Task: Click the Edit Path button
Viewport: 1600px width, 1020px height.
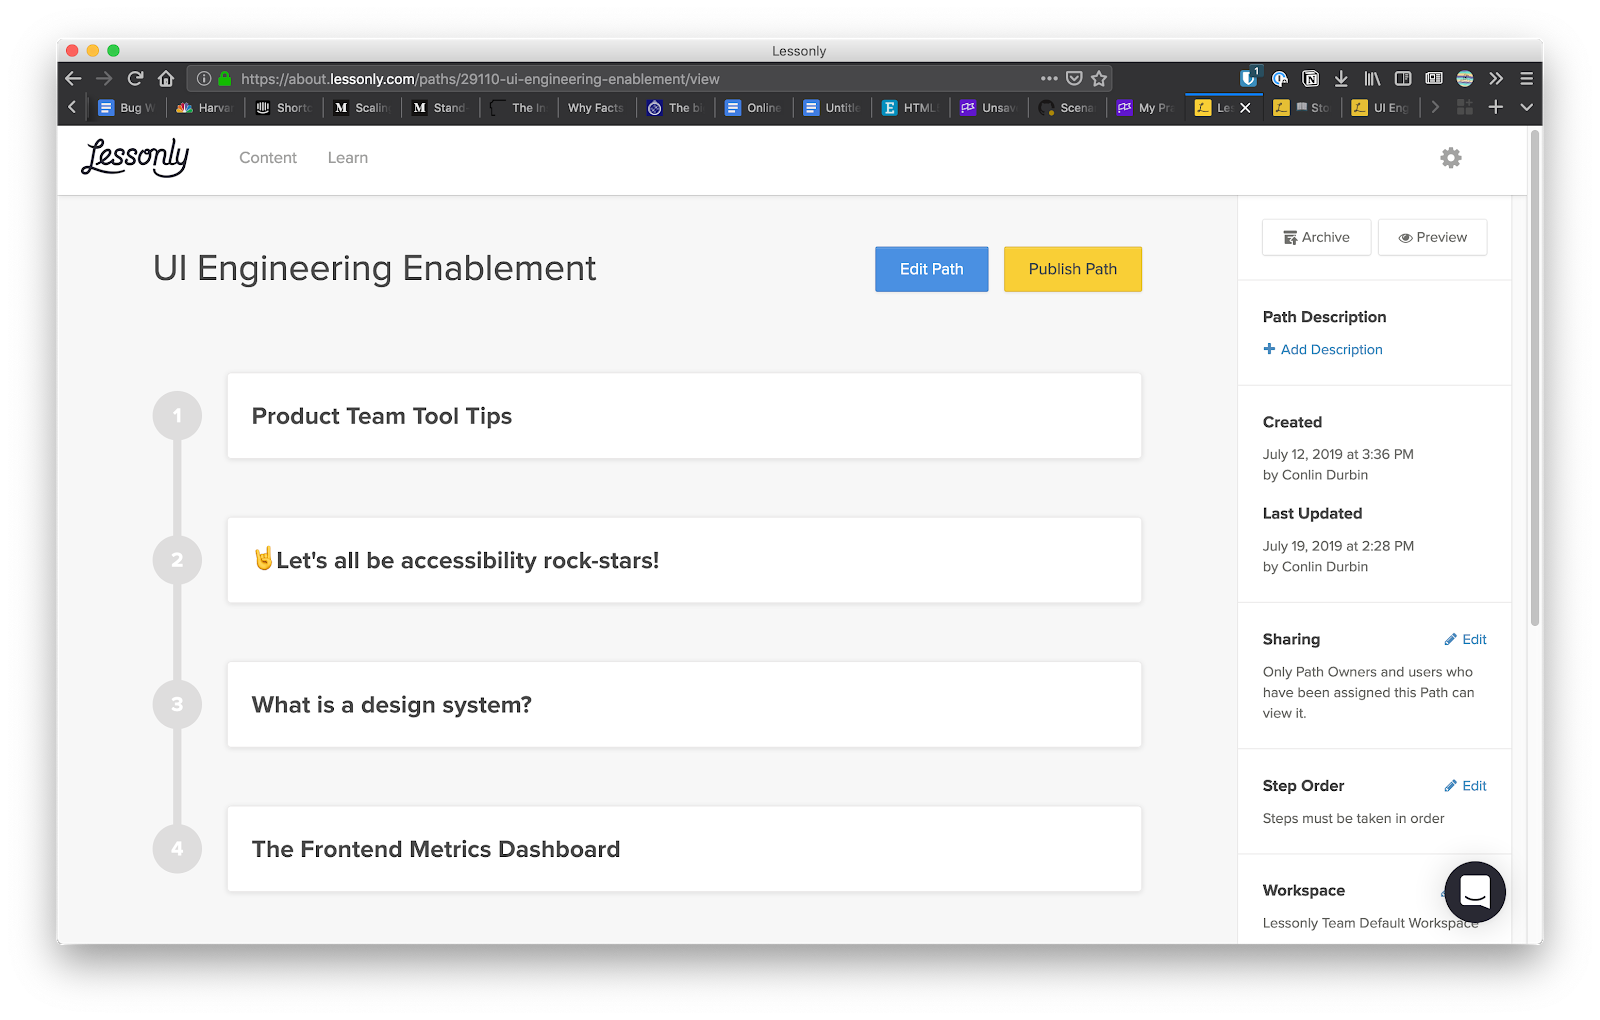Action: 931,269
